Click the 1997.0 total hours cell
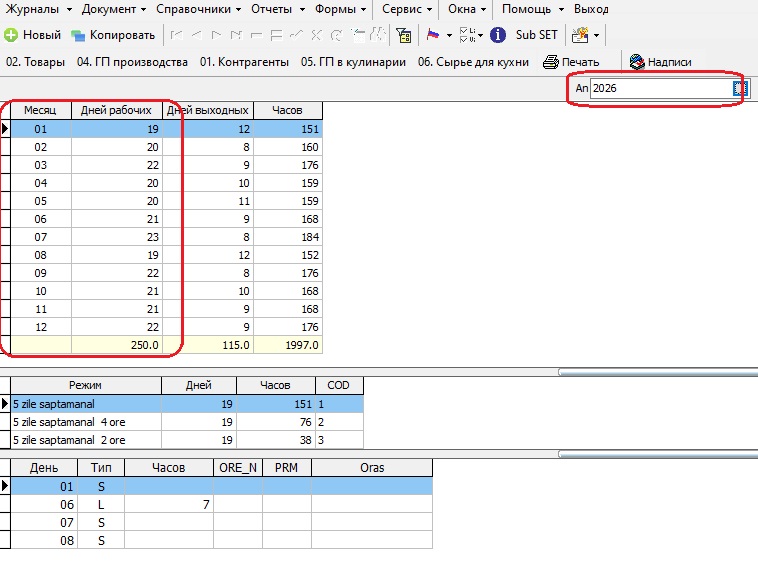 288,345
